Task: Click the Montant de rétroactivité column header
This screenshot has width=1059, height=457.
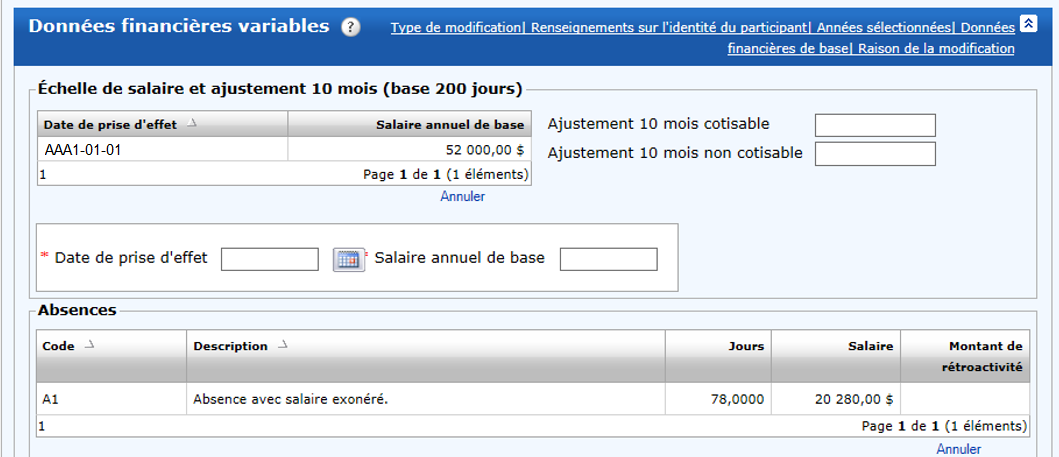Action: pos(965,356)
